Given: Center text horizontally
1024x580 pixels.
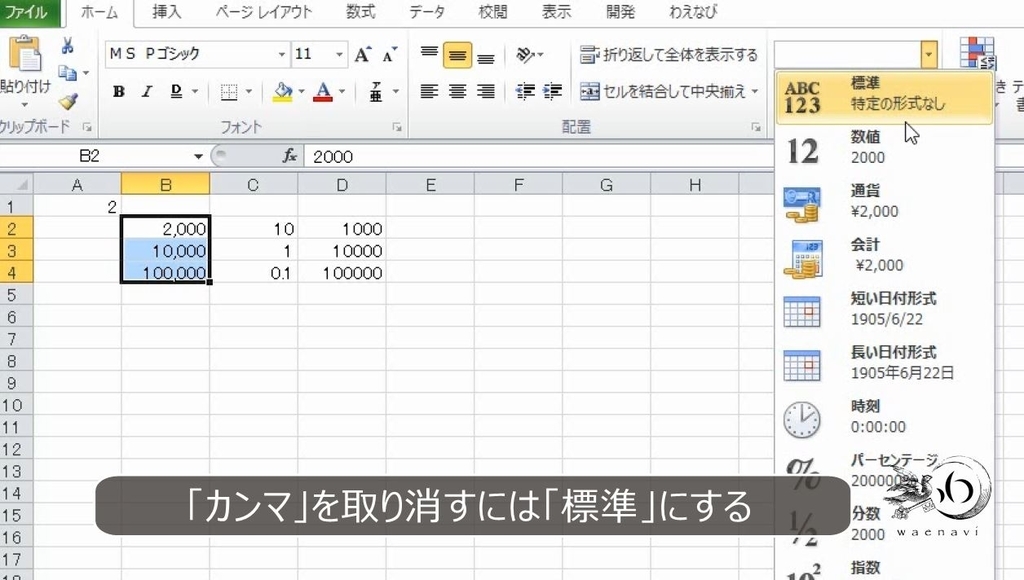Looking at the screenshot, I should click(x=457, y=91).
